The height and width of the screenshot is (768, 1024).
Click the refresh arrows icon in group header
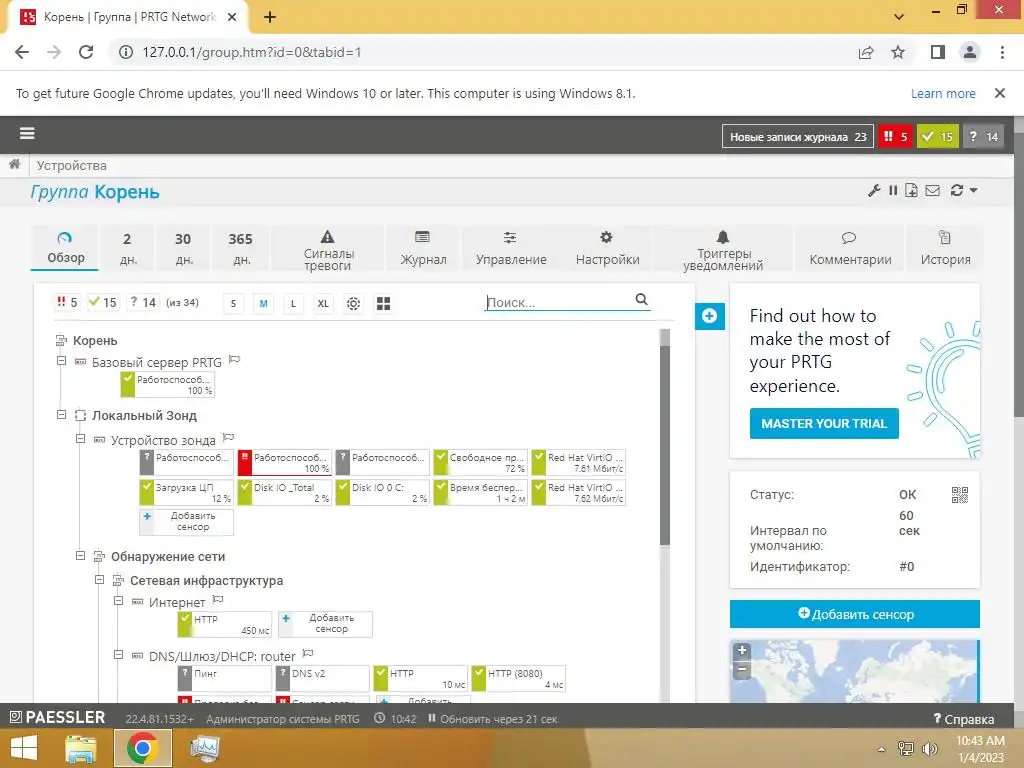(957, 191)
